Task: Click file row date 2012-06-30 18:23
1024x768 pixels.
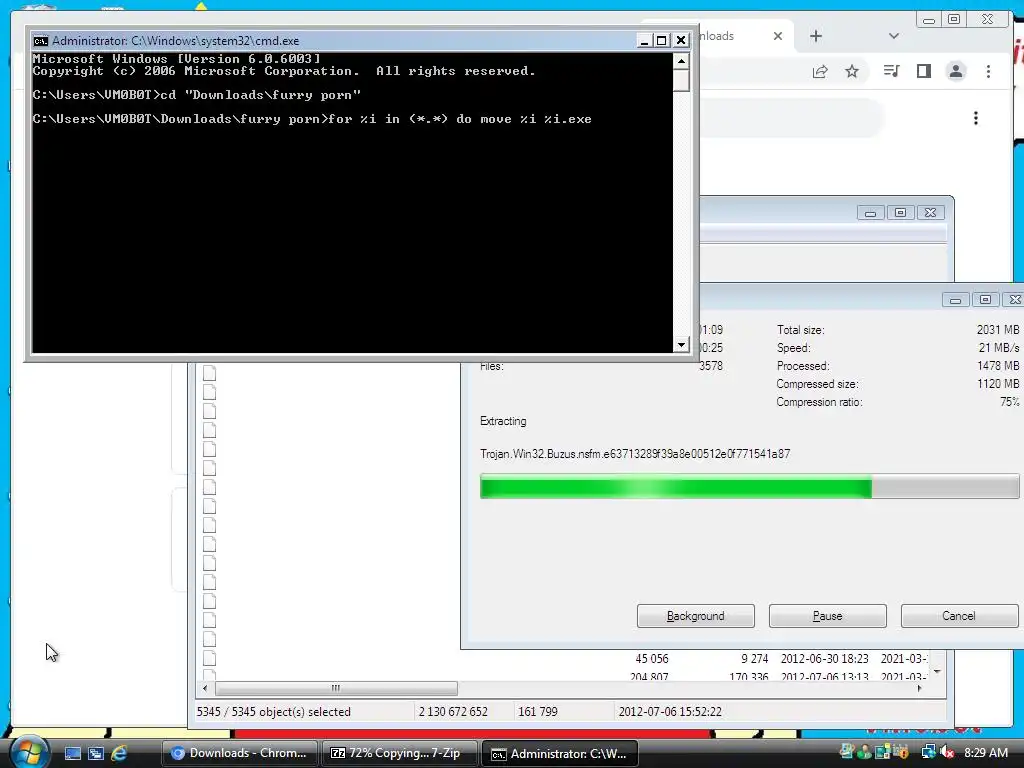Action: pyautogui.click(x=824, y=659)
